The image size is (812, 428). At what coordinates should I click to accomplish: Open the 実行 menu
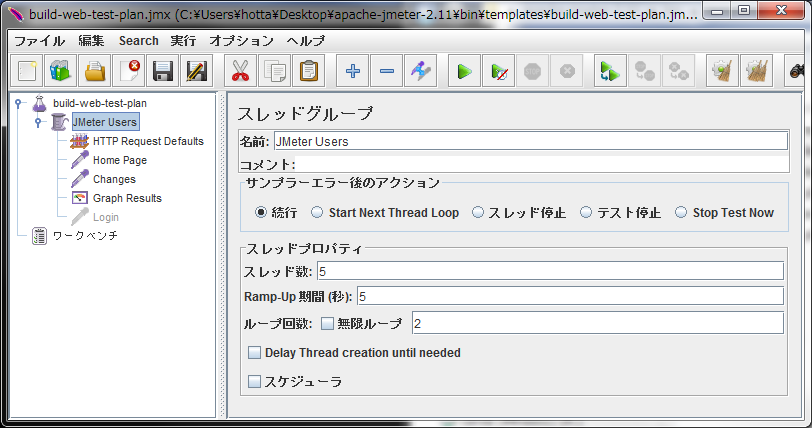click(183, 40)
